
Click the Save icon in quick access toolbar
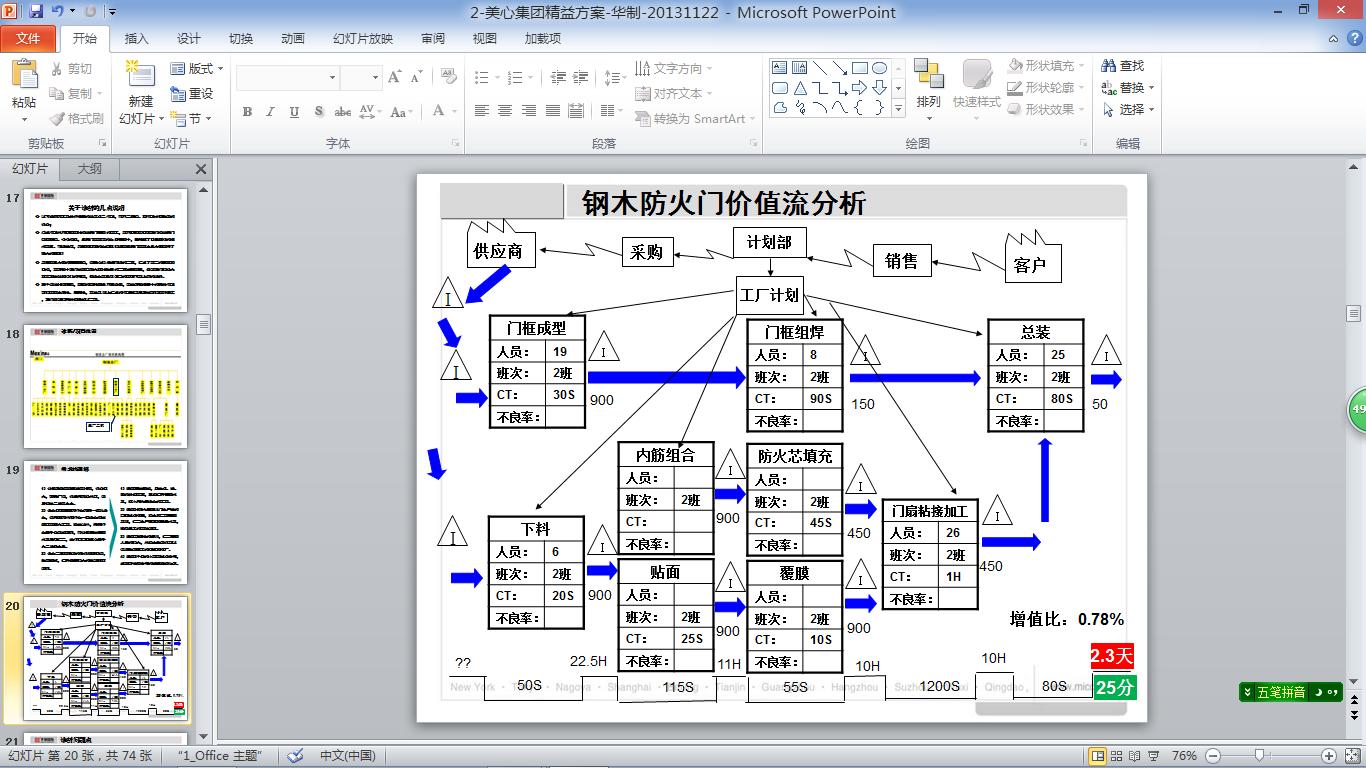click(x=36, y=12)
